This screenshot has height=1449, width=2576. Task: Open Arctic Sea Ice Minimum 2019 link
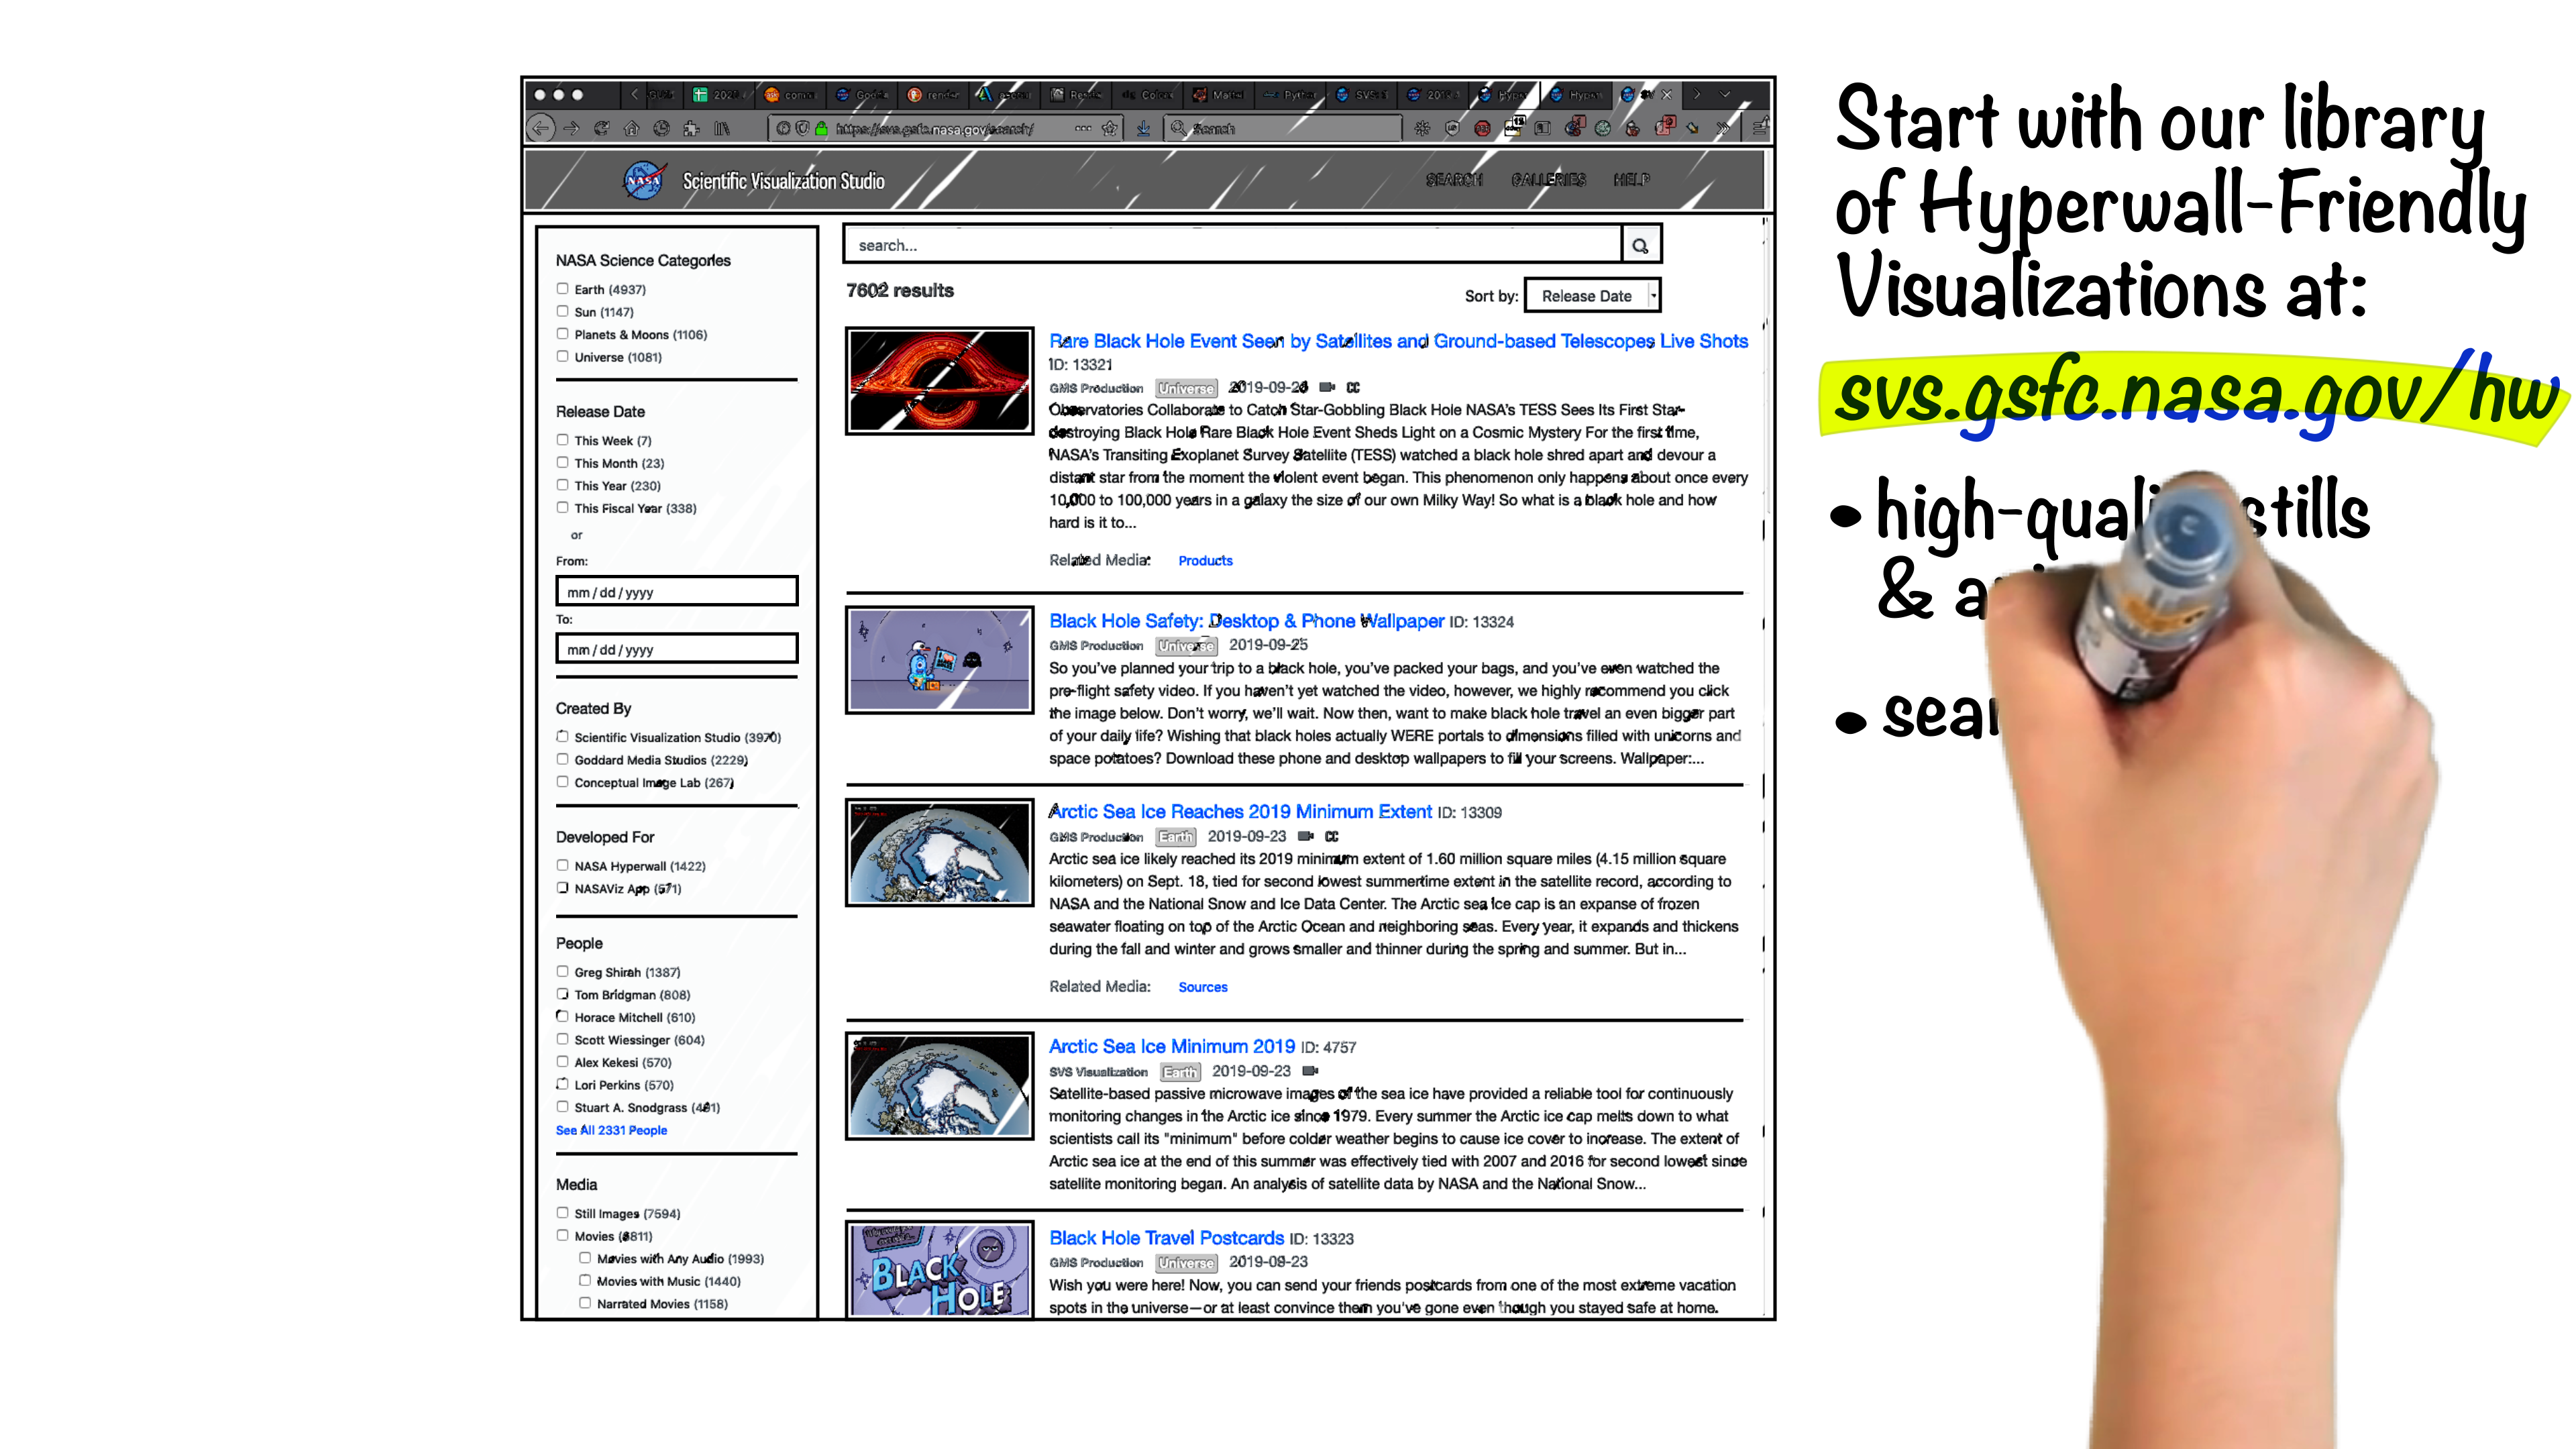pos(1171,1046)
